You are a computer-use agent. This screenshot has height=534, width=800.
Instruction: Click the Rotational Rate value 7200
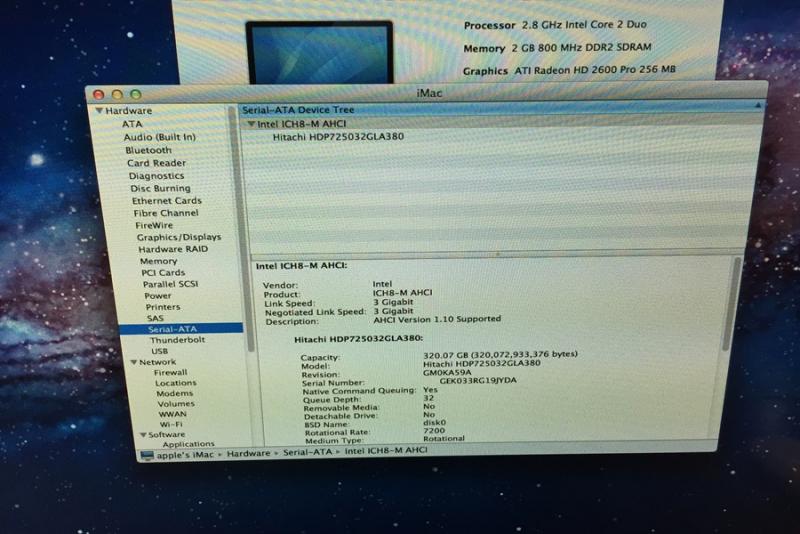click(x=434, y=430)
